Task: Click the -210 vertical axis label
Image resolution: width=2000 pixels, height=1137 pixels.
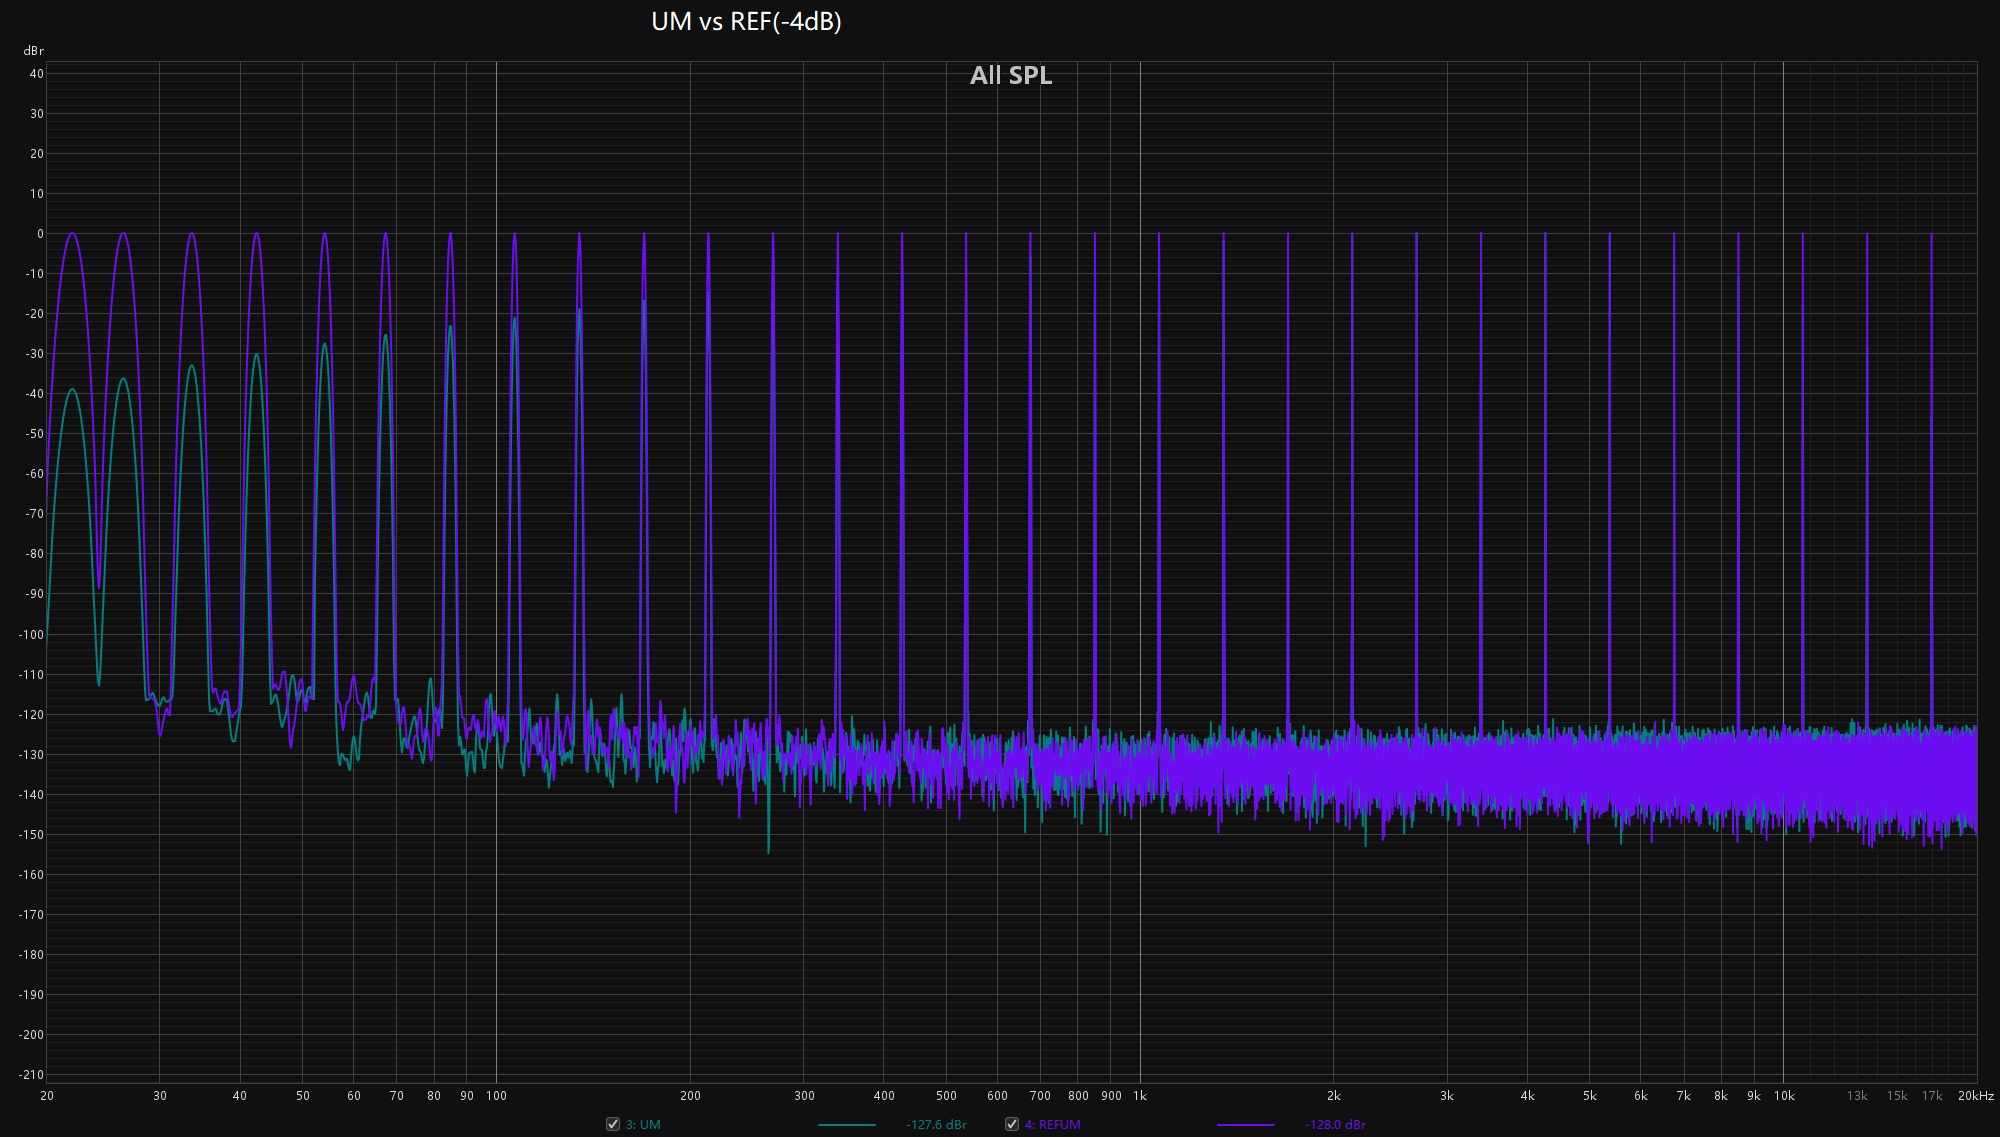Action: pos(32,1075)
